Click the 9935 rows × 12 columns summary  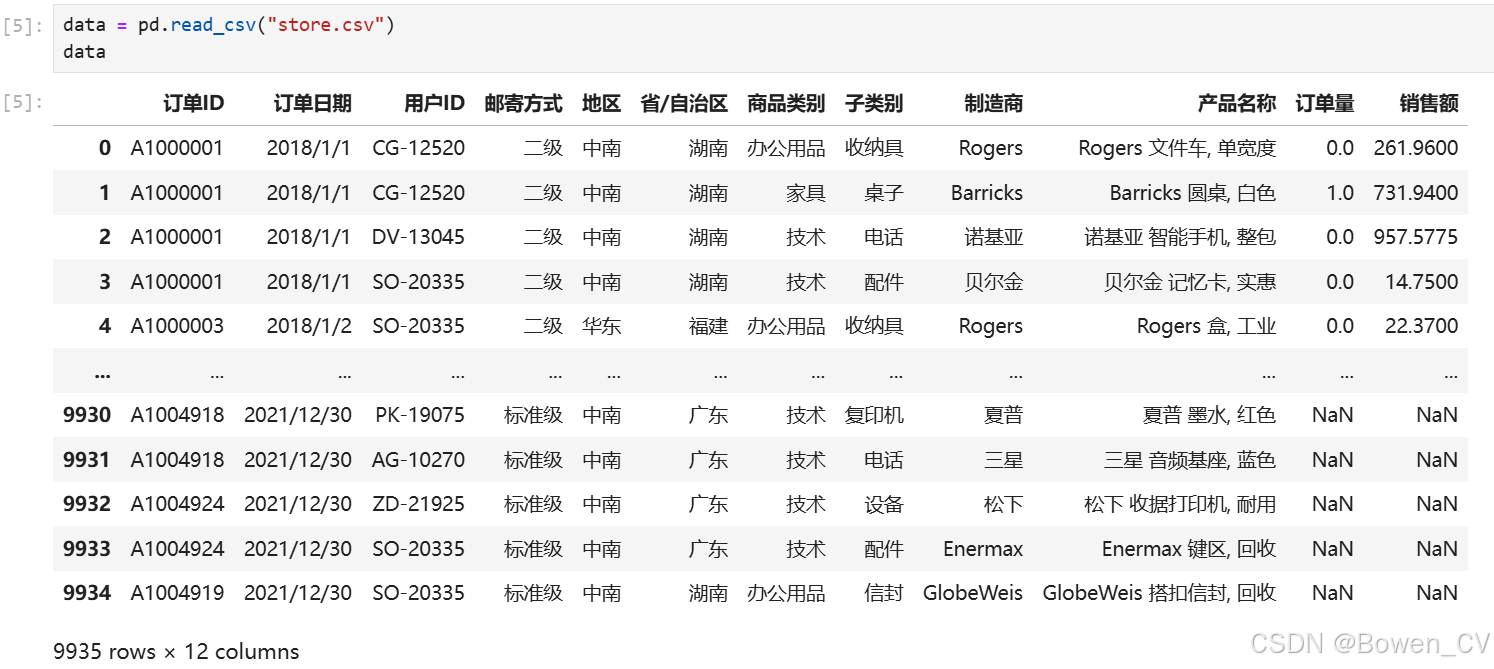click(x=176, y=651)
